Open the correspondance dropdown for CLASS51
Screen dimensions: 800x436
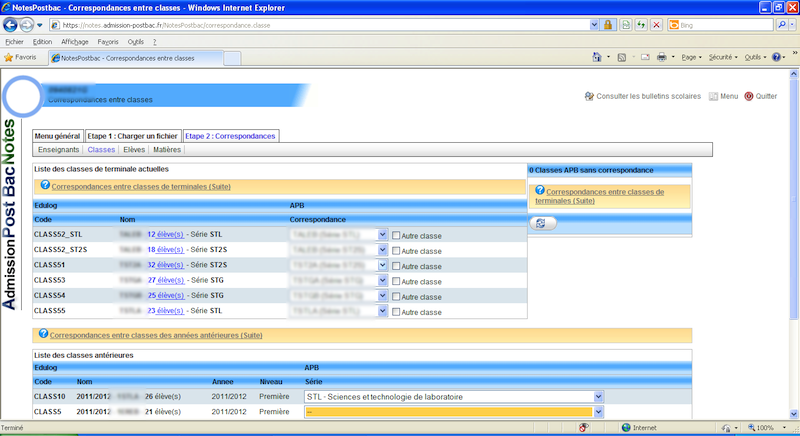[x=382, y=266]
